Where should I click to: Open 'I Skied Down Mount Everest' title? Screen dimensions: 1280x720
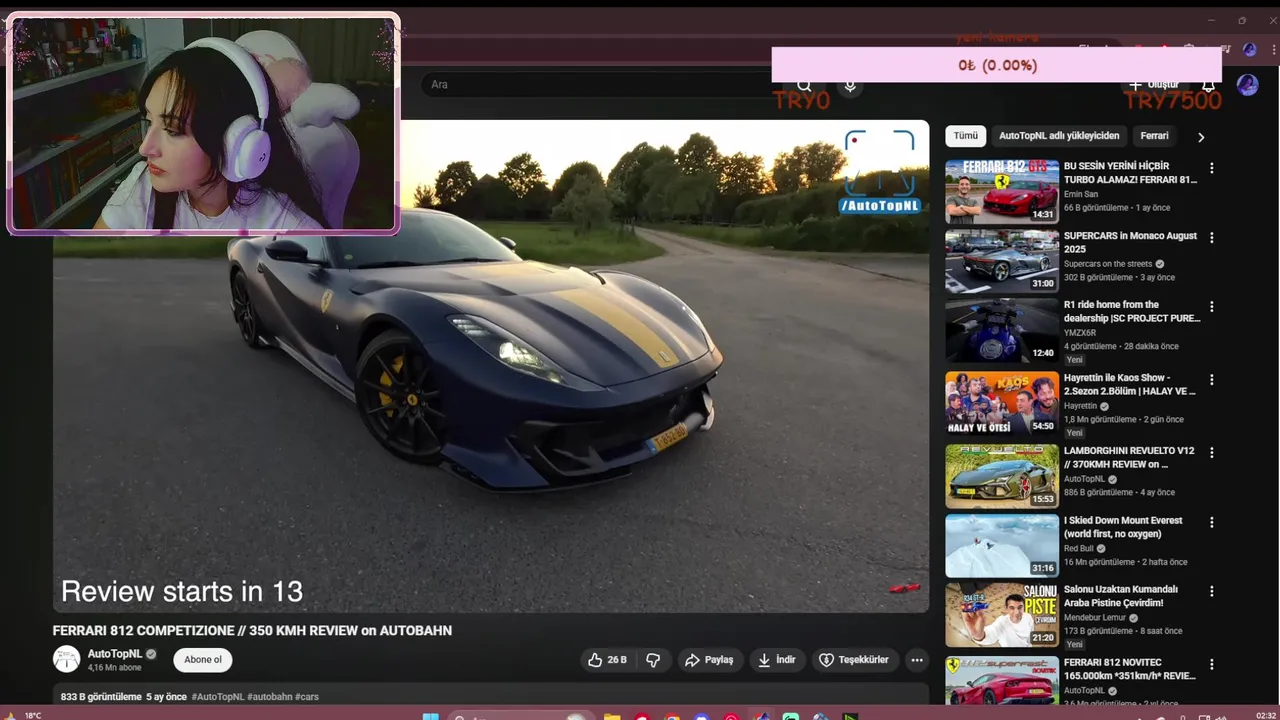click(x=1123, y=527)
